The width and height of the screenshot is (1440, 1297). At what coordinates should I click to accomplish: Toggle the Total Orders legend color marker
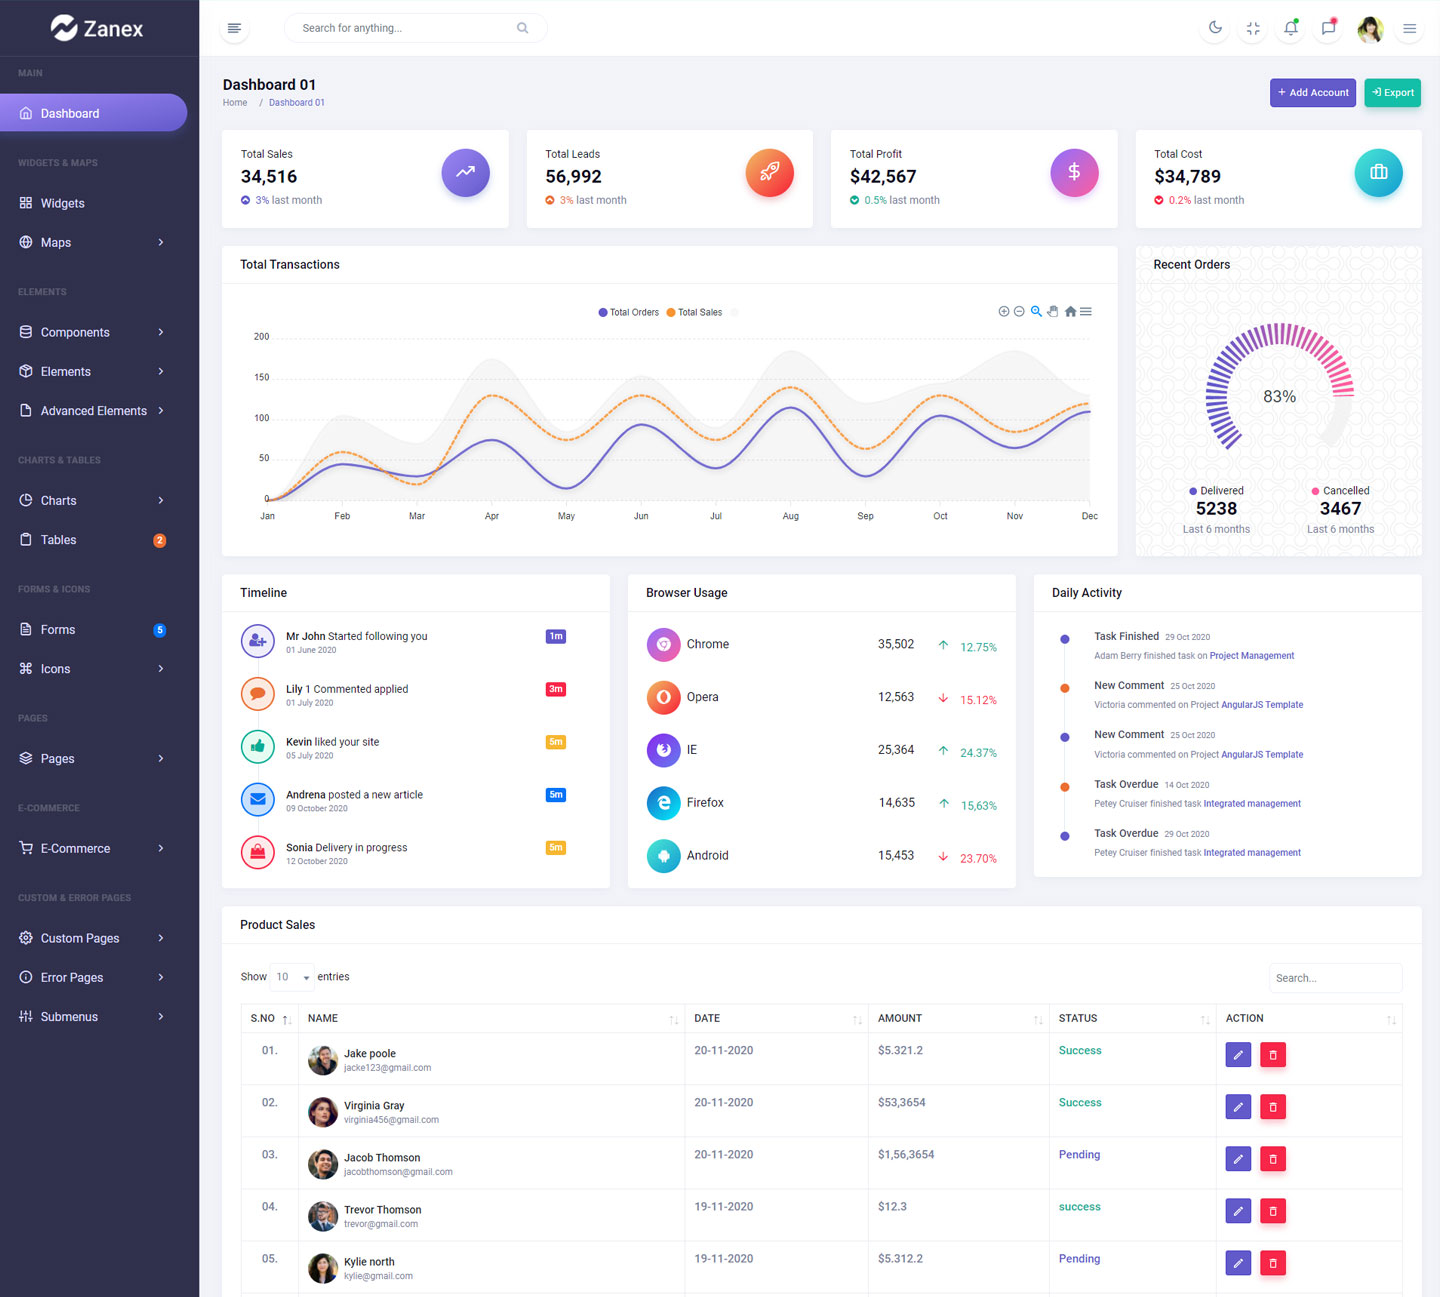point(603,313)
